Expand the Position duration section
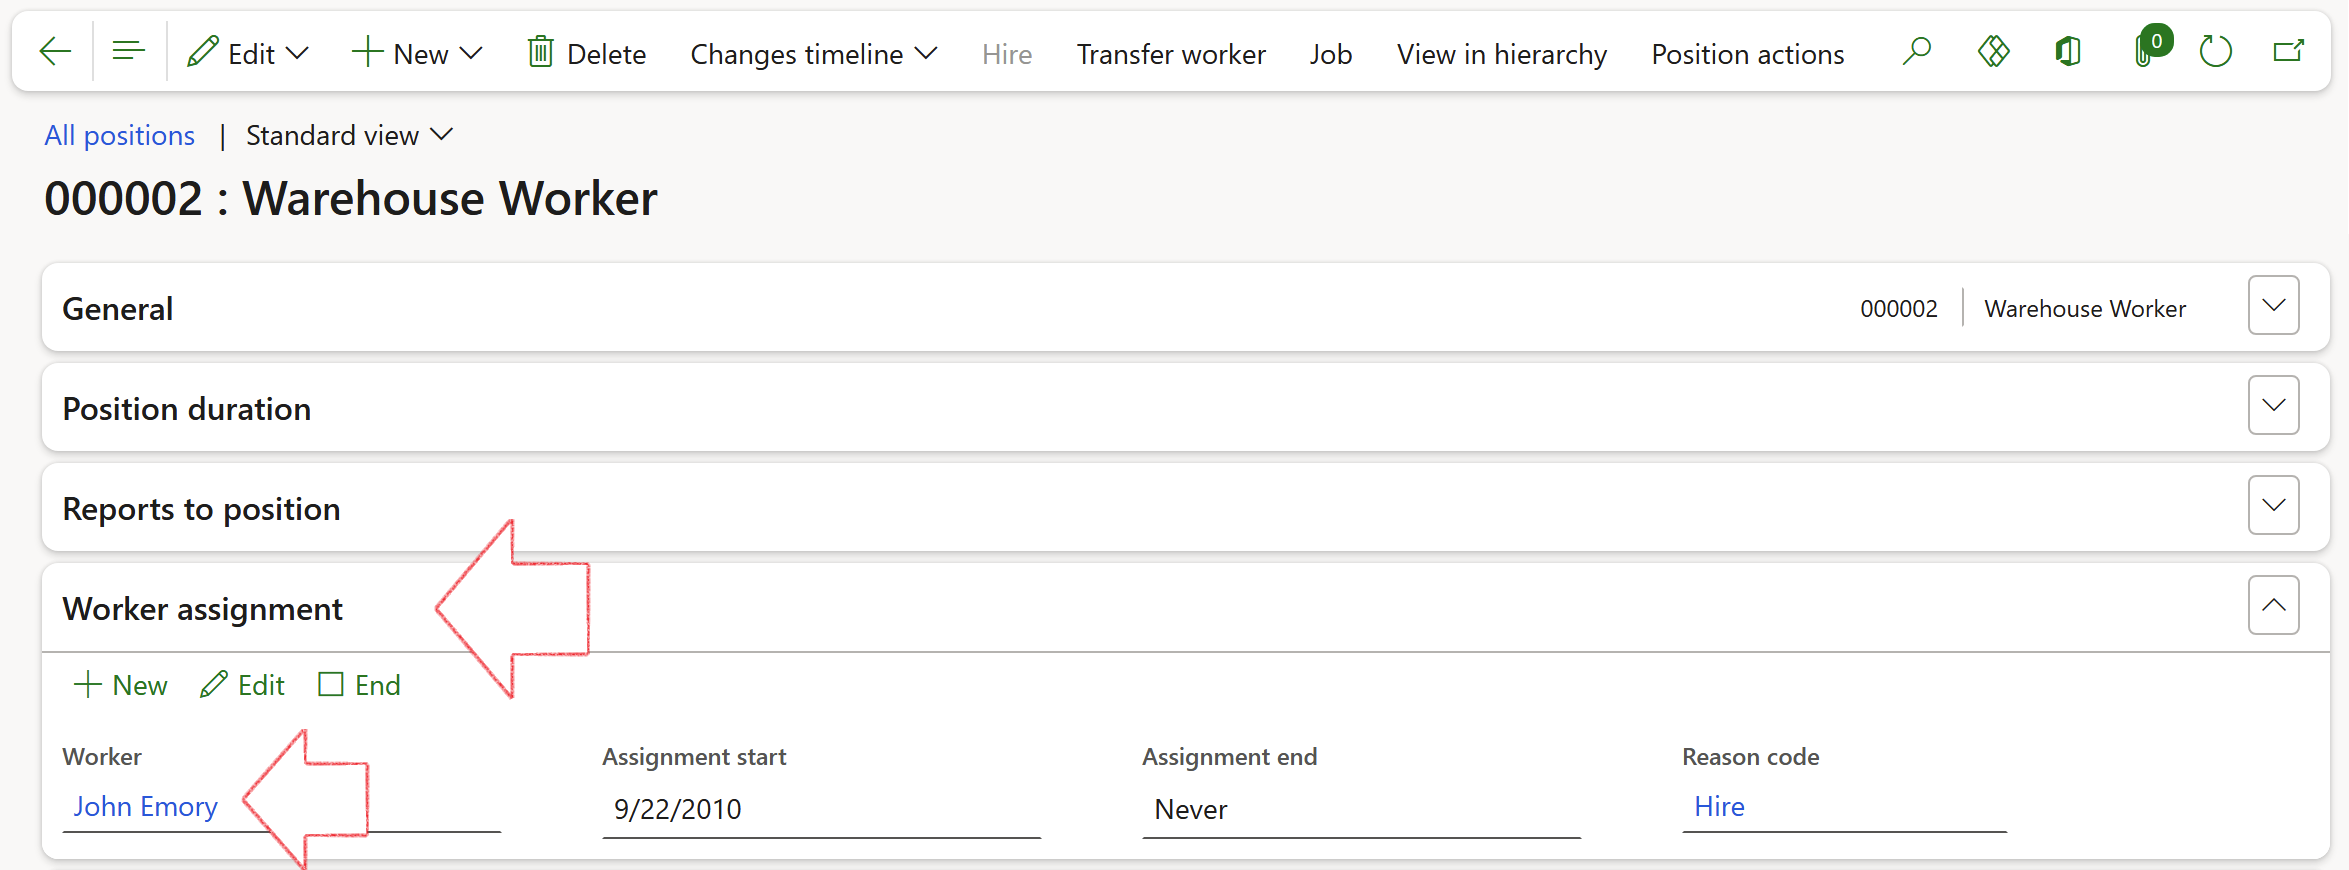 2273,406
